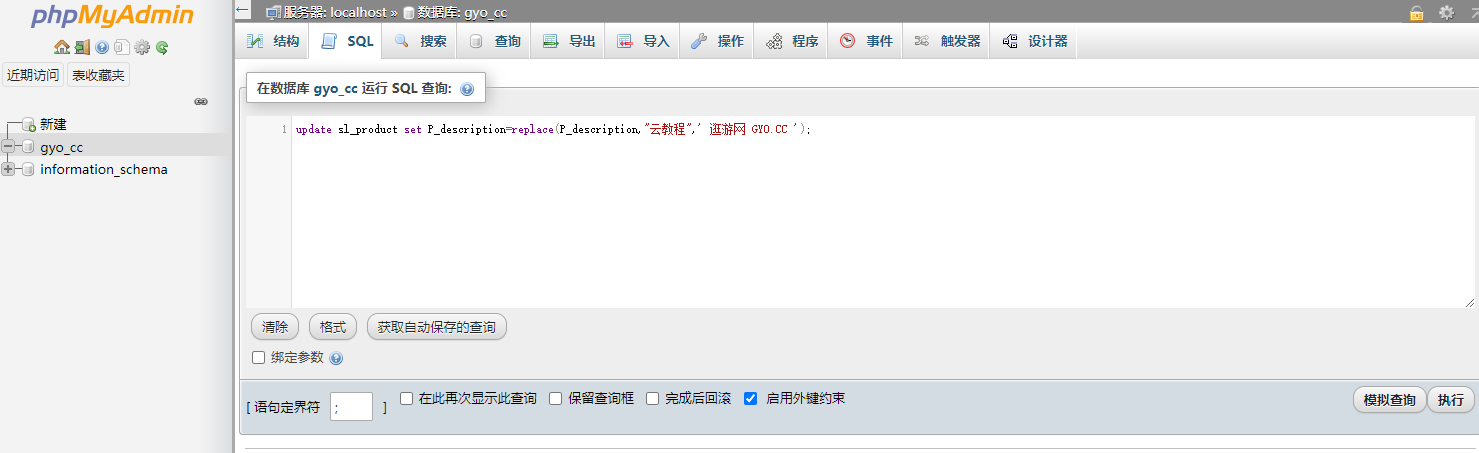Click the navigation panel settings gear icon
The image size is (1479, 453).
pos(142,47)
